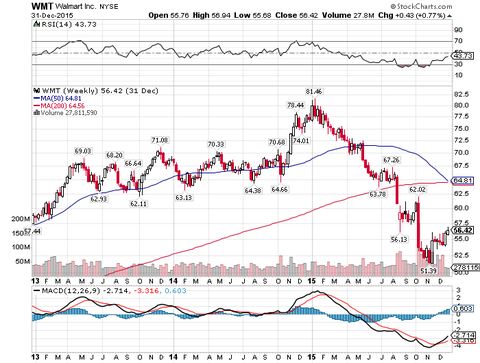Click the Volume 27,811,590 legend text
480x363 pixels.
(69, 113)
